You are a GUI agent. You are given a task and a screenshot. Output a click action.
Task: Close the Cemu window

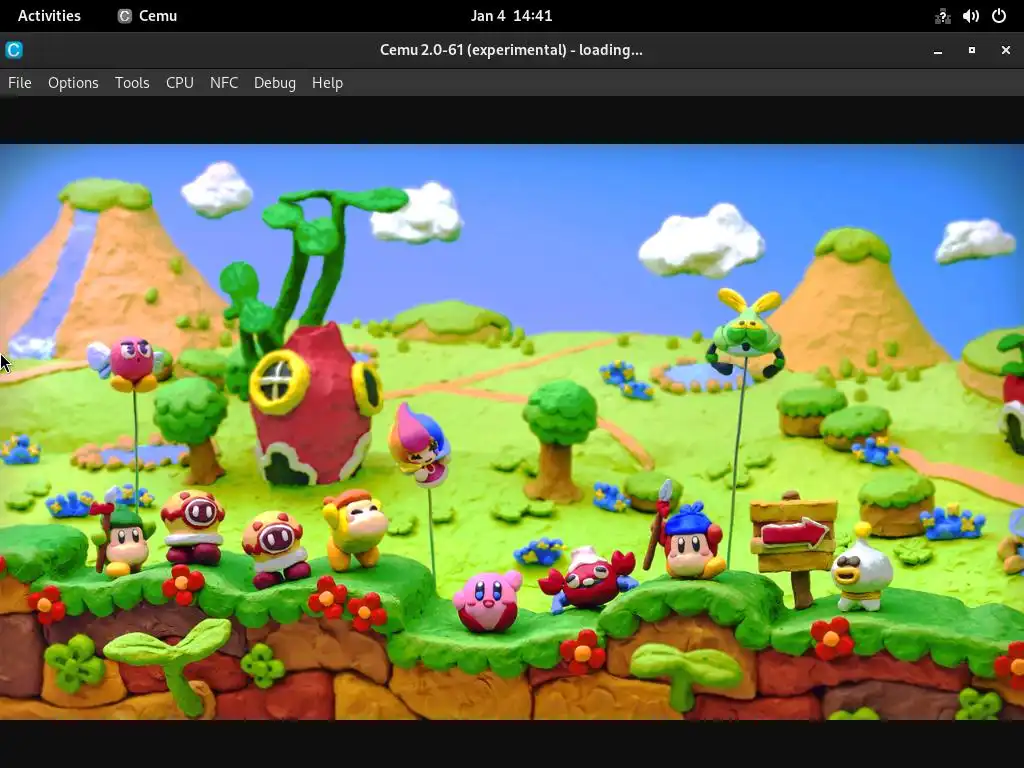click(1006, 50)
